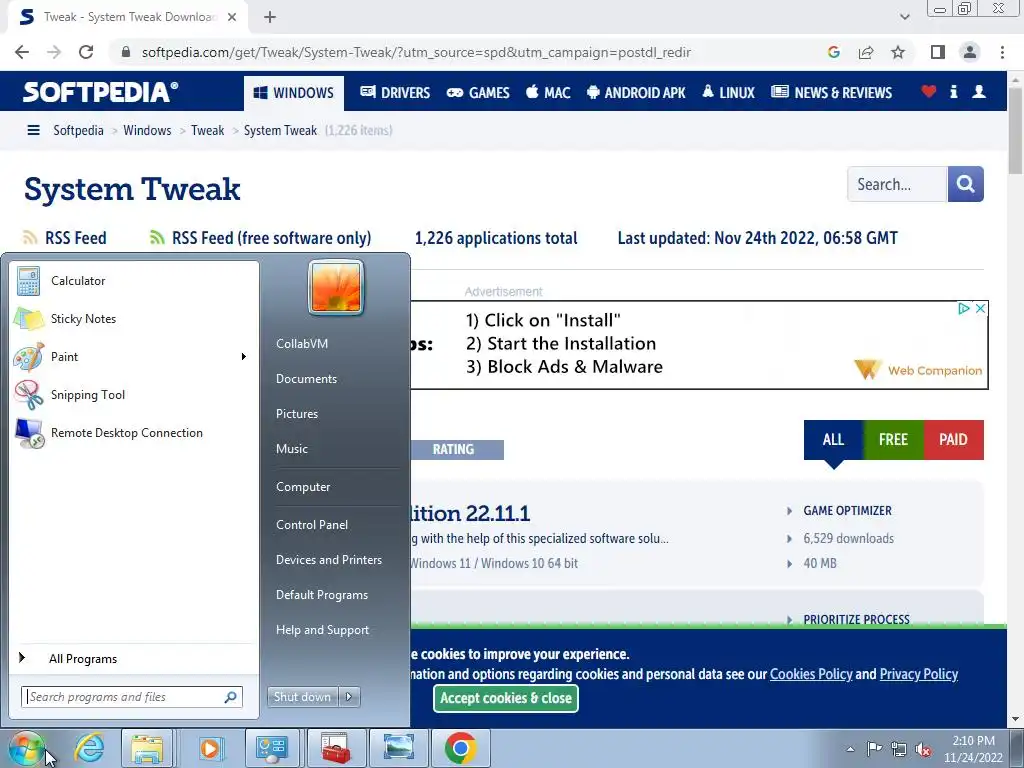Share this page icon in Chrome
This screenshot has height=768, width=1024.
866,52
